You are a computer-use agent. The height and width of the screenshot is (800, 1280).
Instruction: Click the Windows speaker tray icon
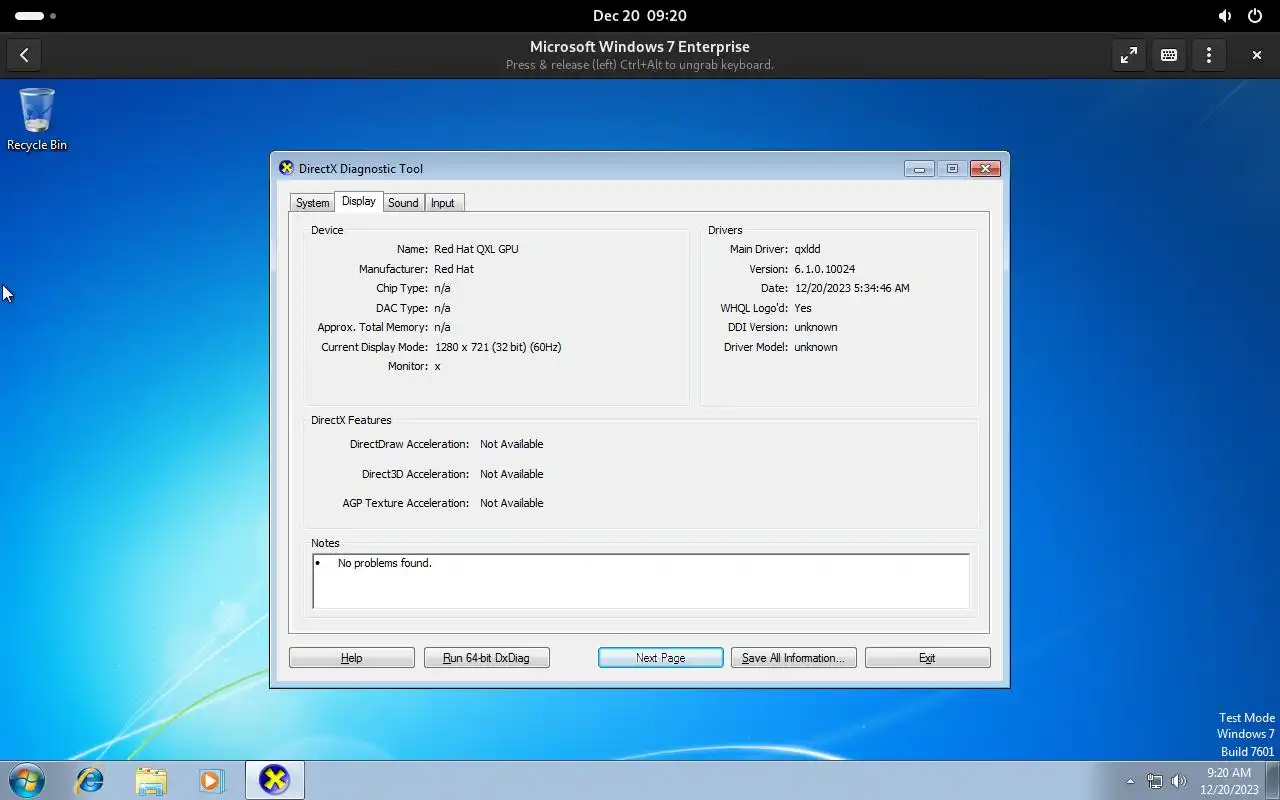pos(1178,781)
